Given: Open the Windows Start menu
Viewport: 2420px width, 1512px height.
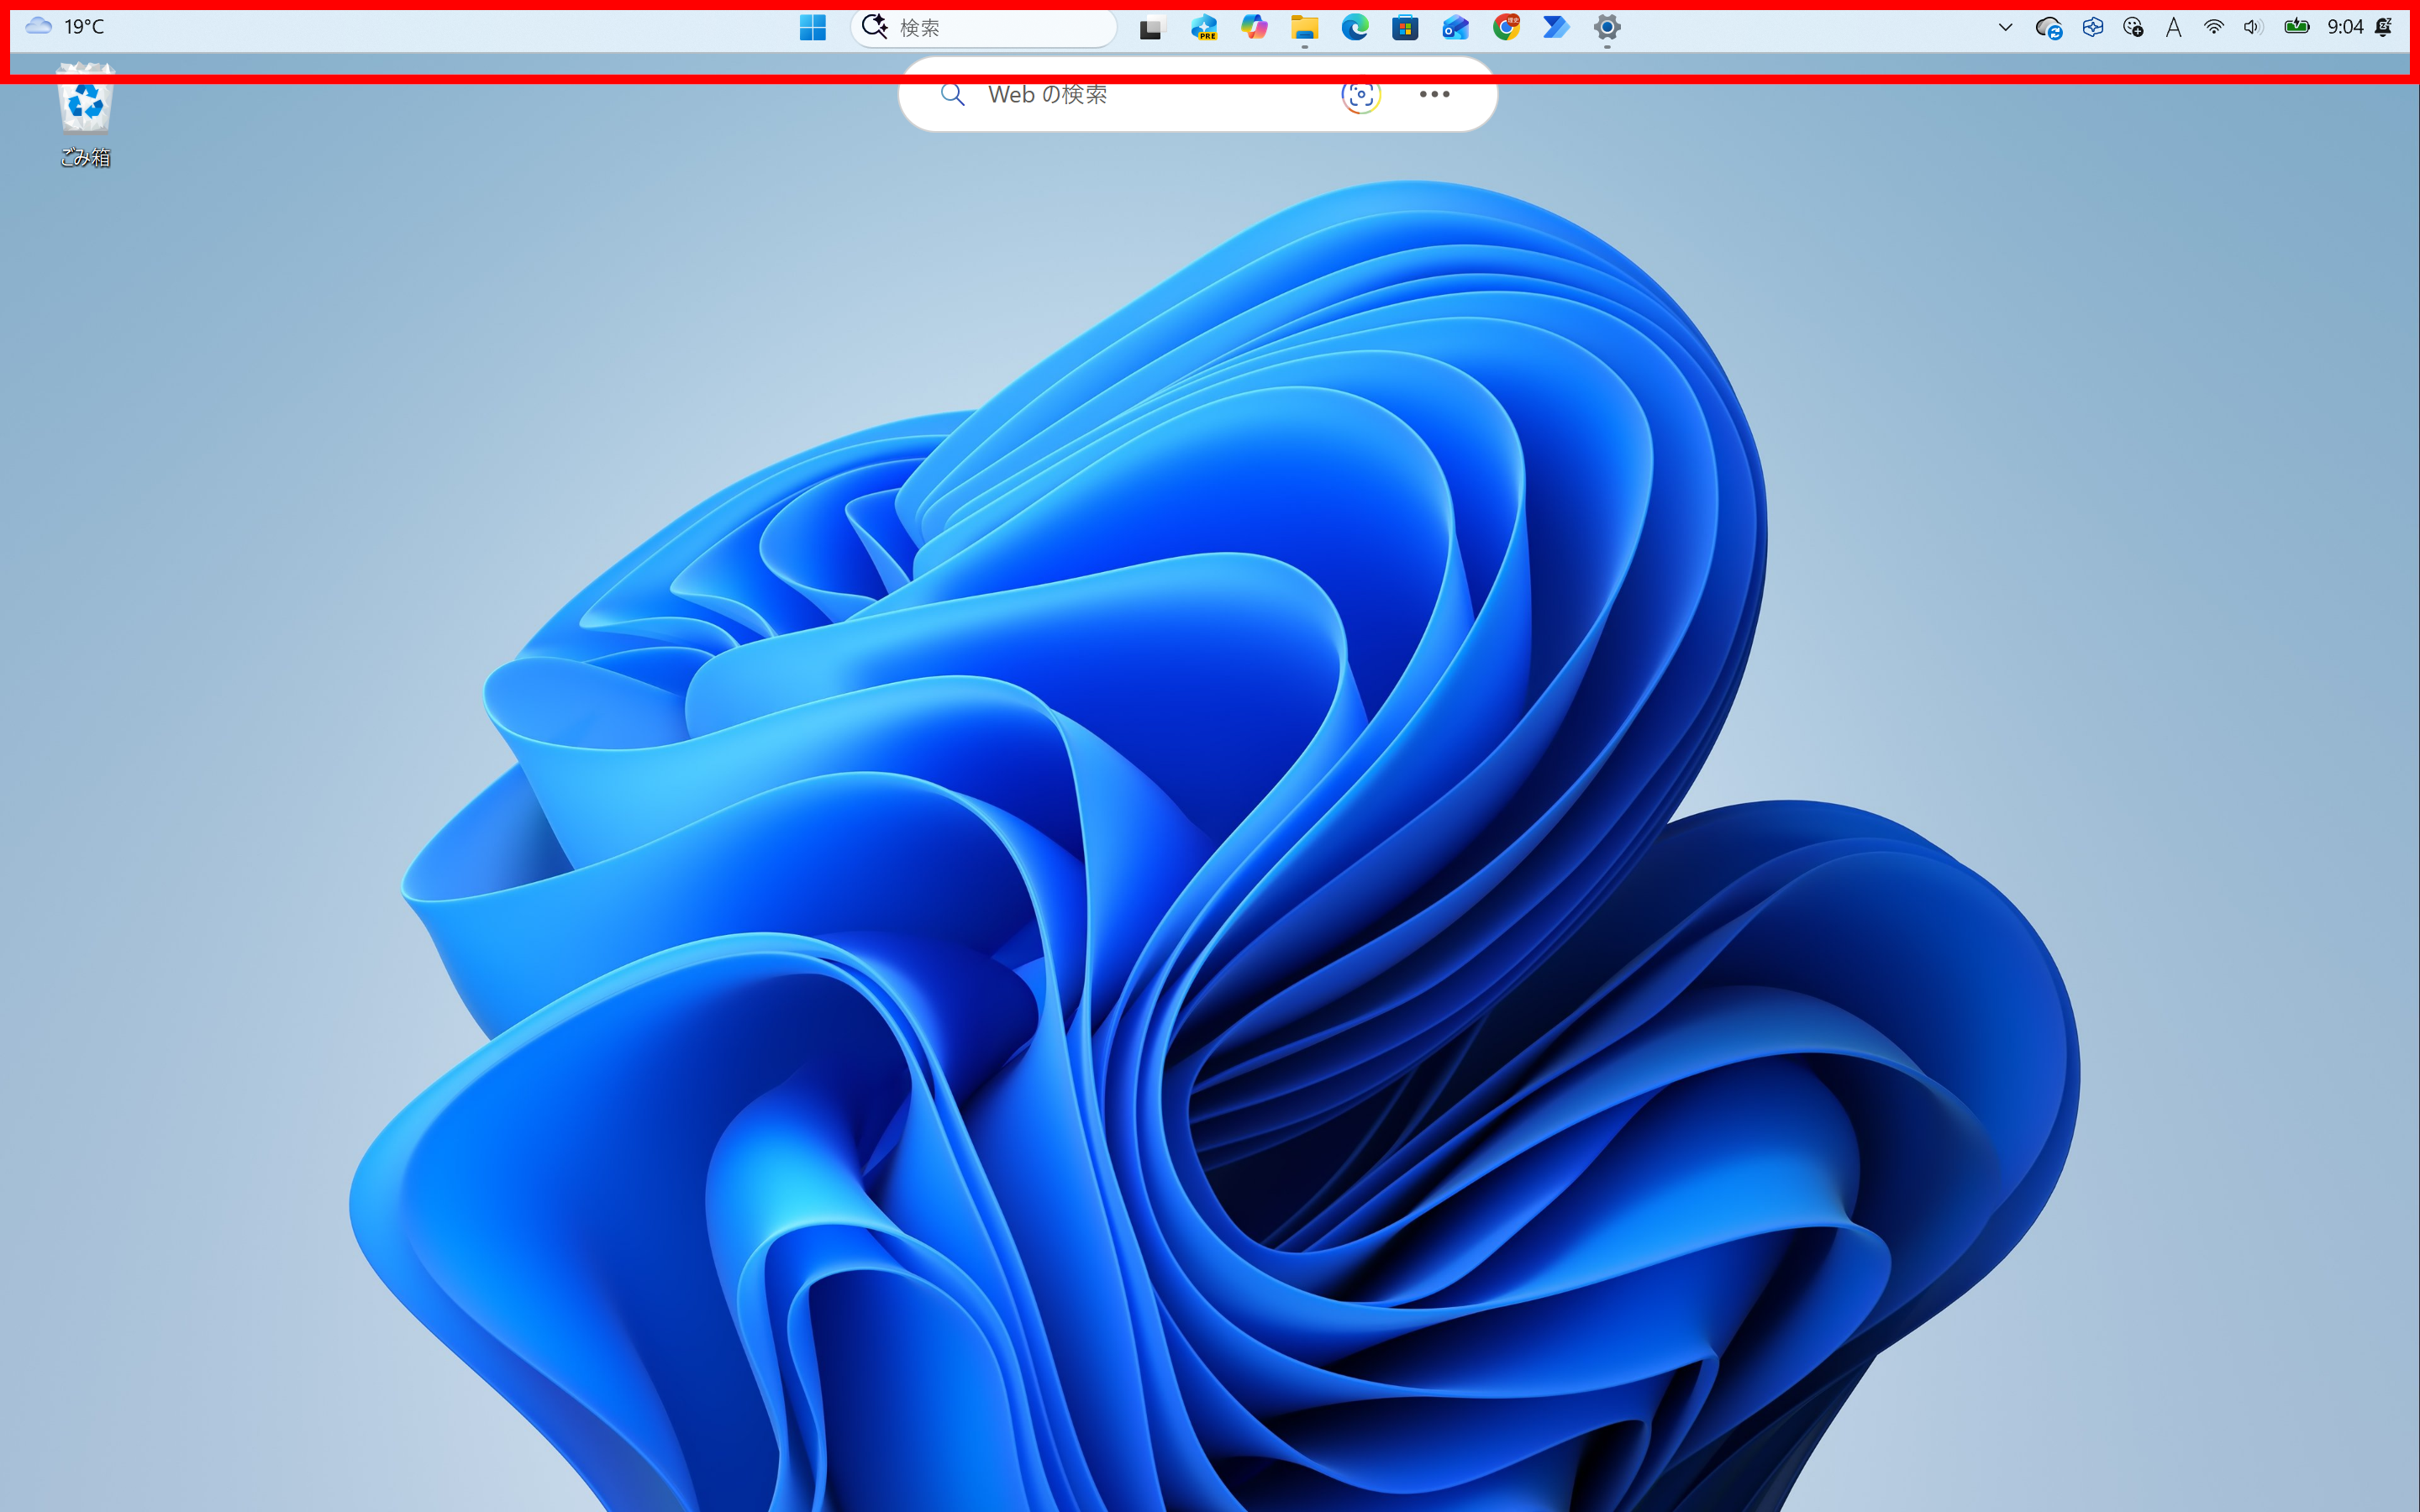Looking at the screenshot, I should coord(812,27).
